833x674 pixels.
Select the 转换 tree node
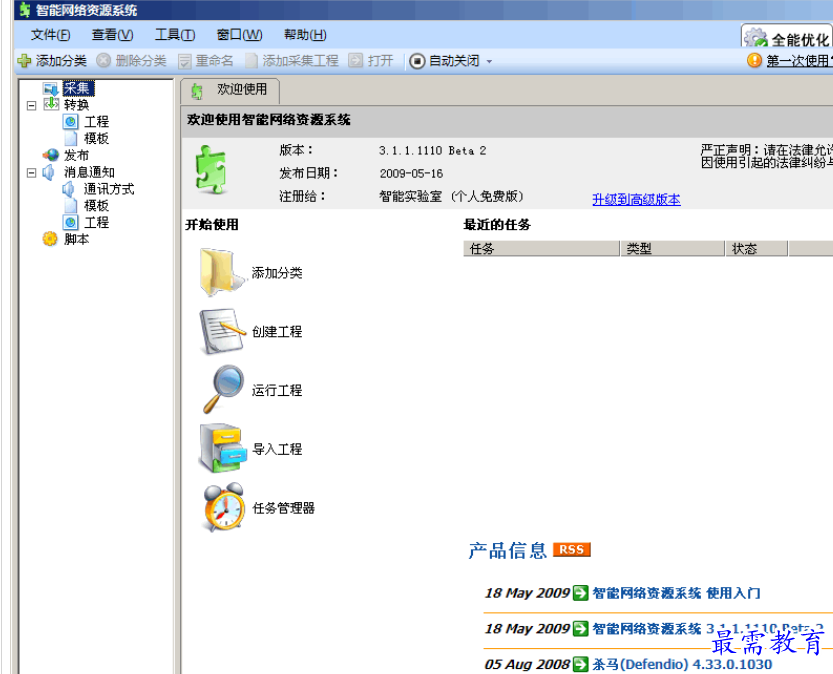pos(76,105)
